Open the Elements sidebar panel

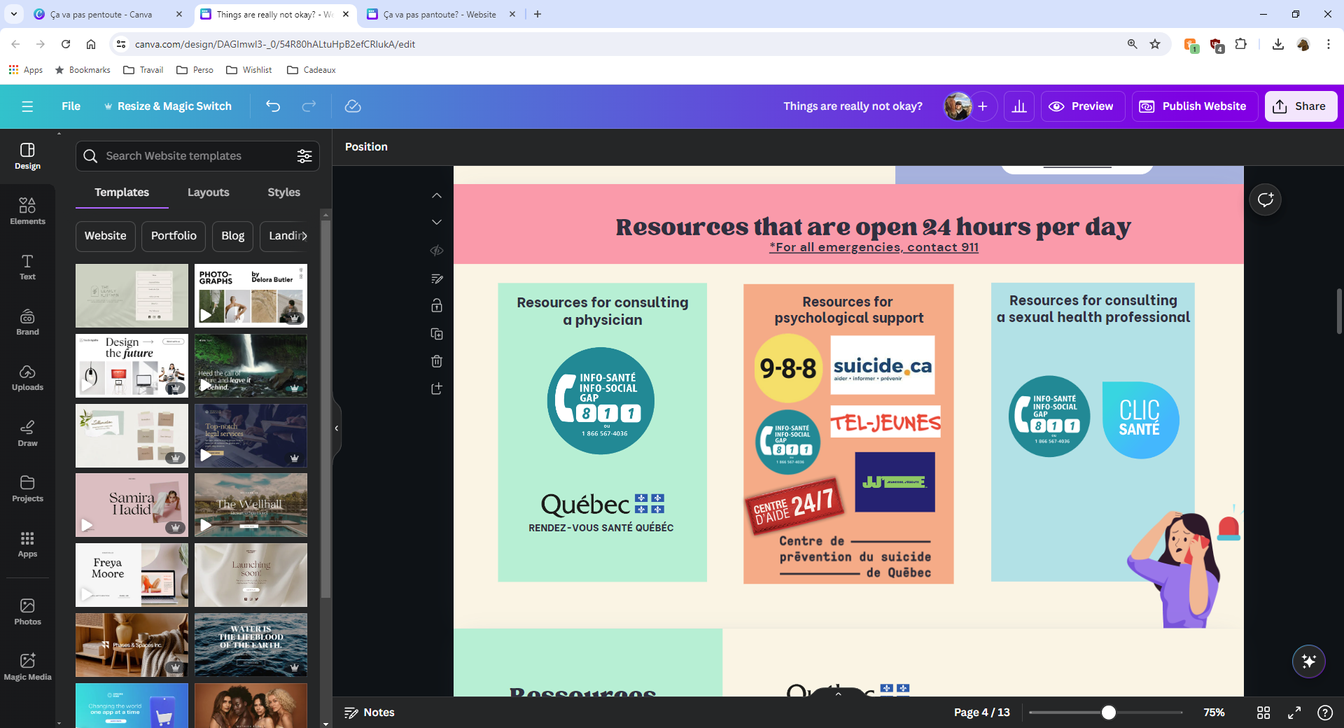[27, 211]
